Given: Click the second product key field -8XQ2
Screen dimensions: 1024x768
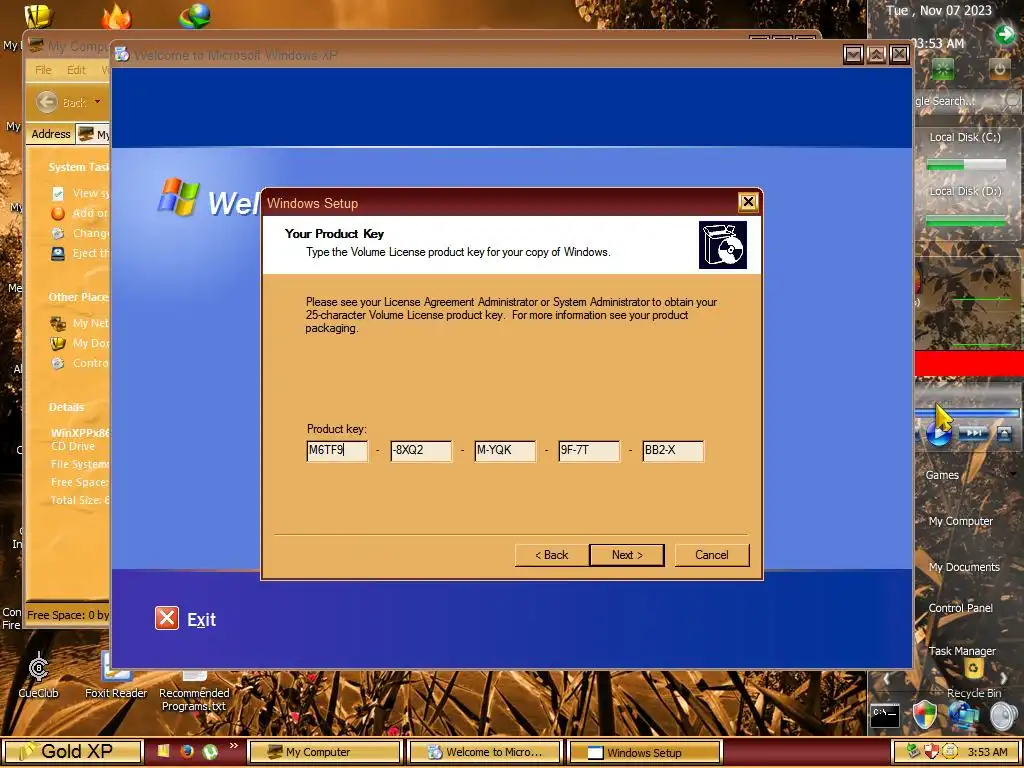Looking at the screenshot, I should (x=421, y=451).
